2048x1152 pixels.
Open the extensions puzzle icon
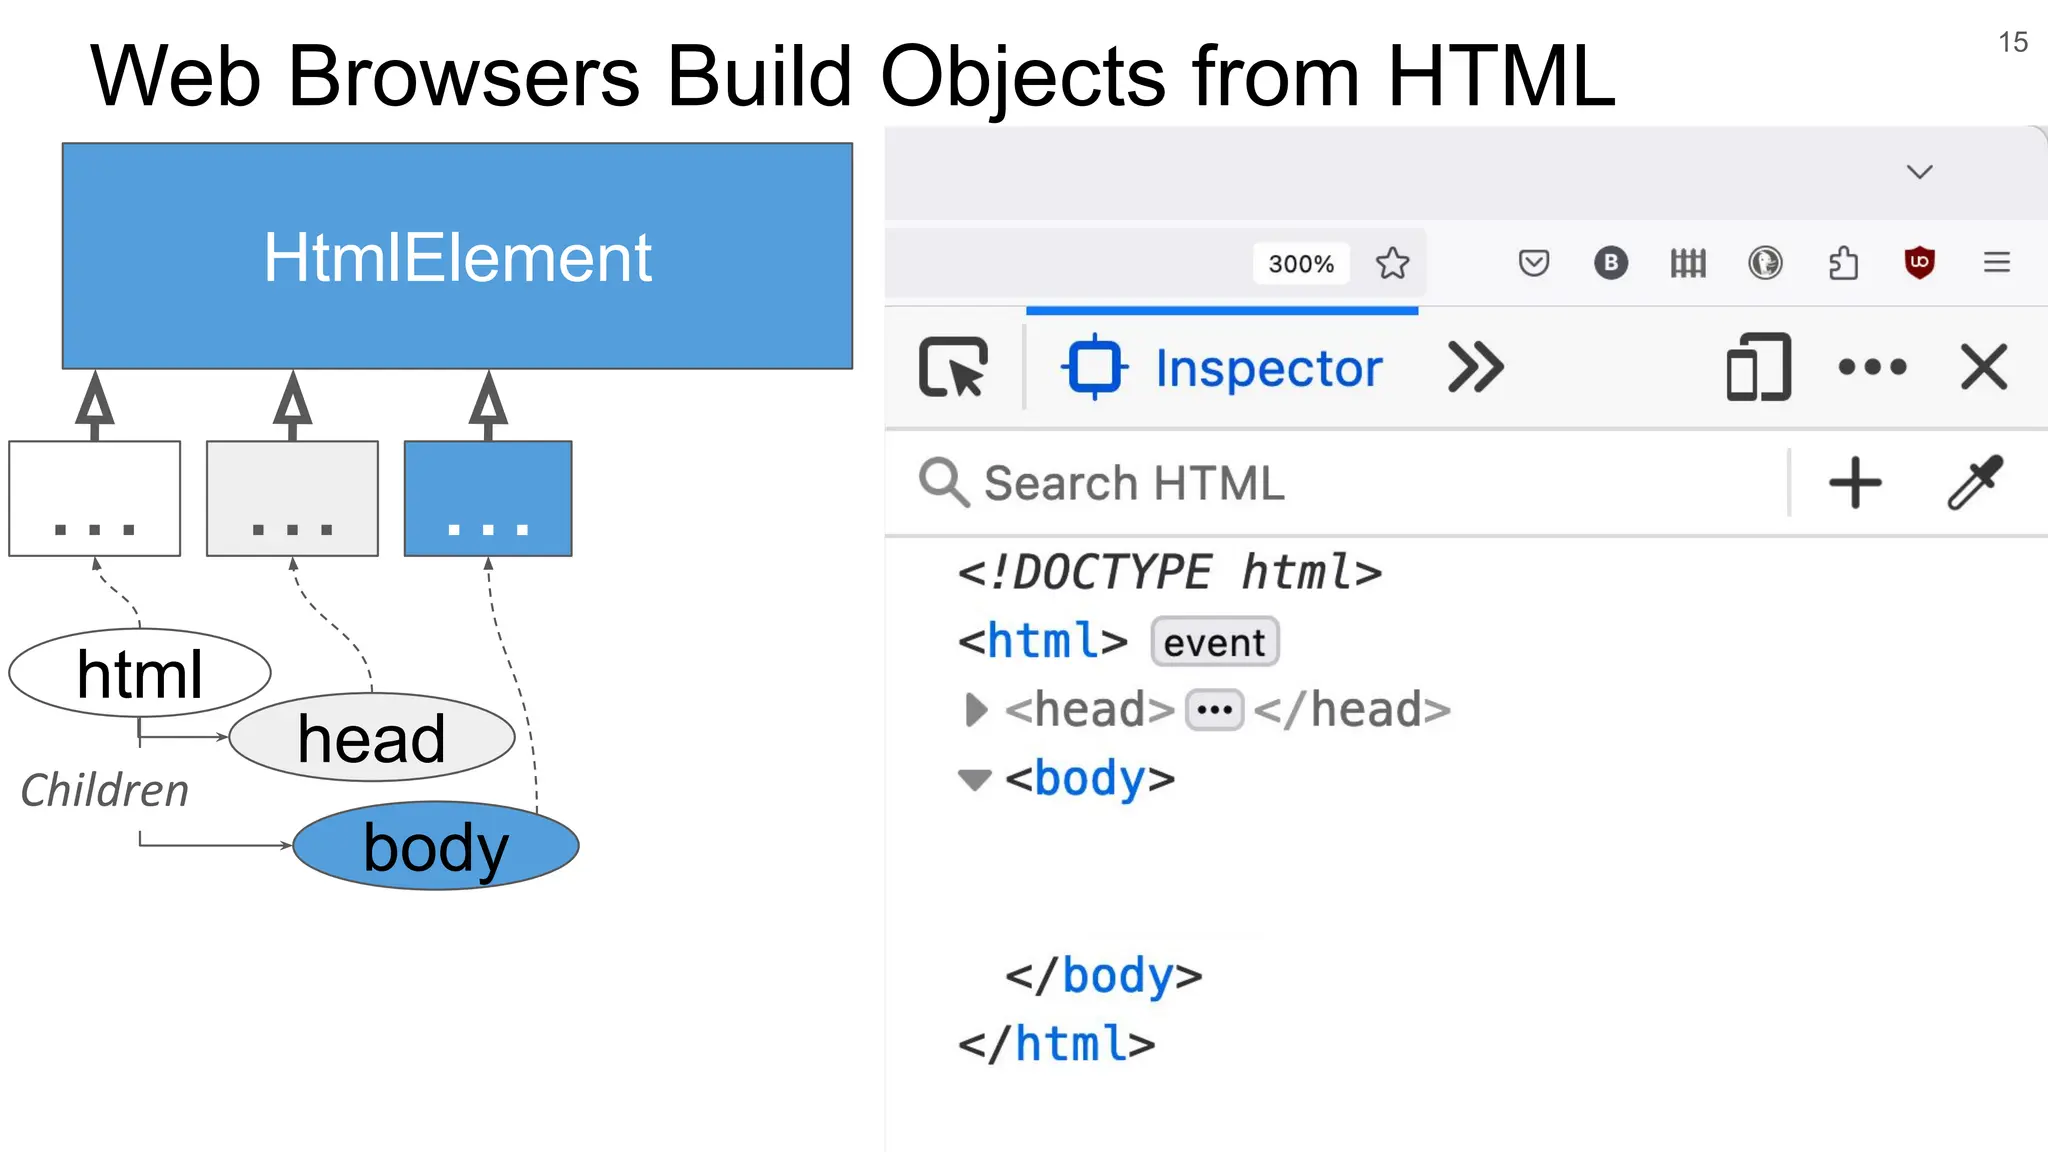pyautogui.click(x=1843, y=263)
